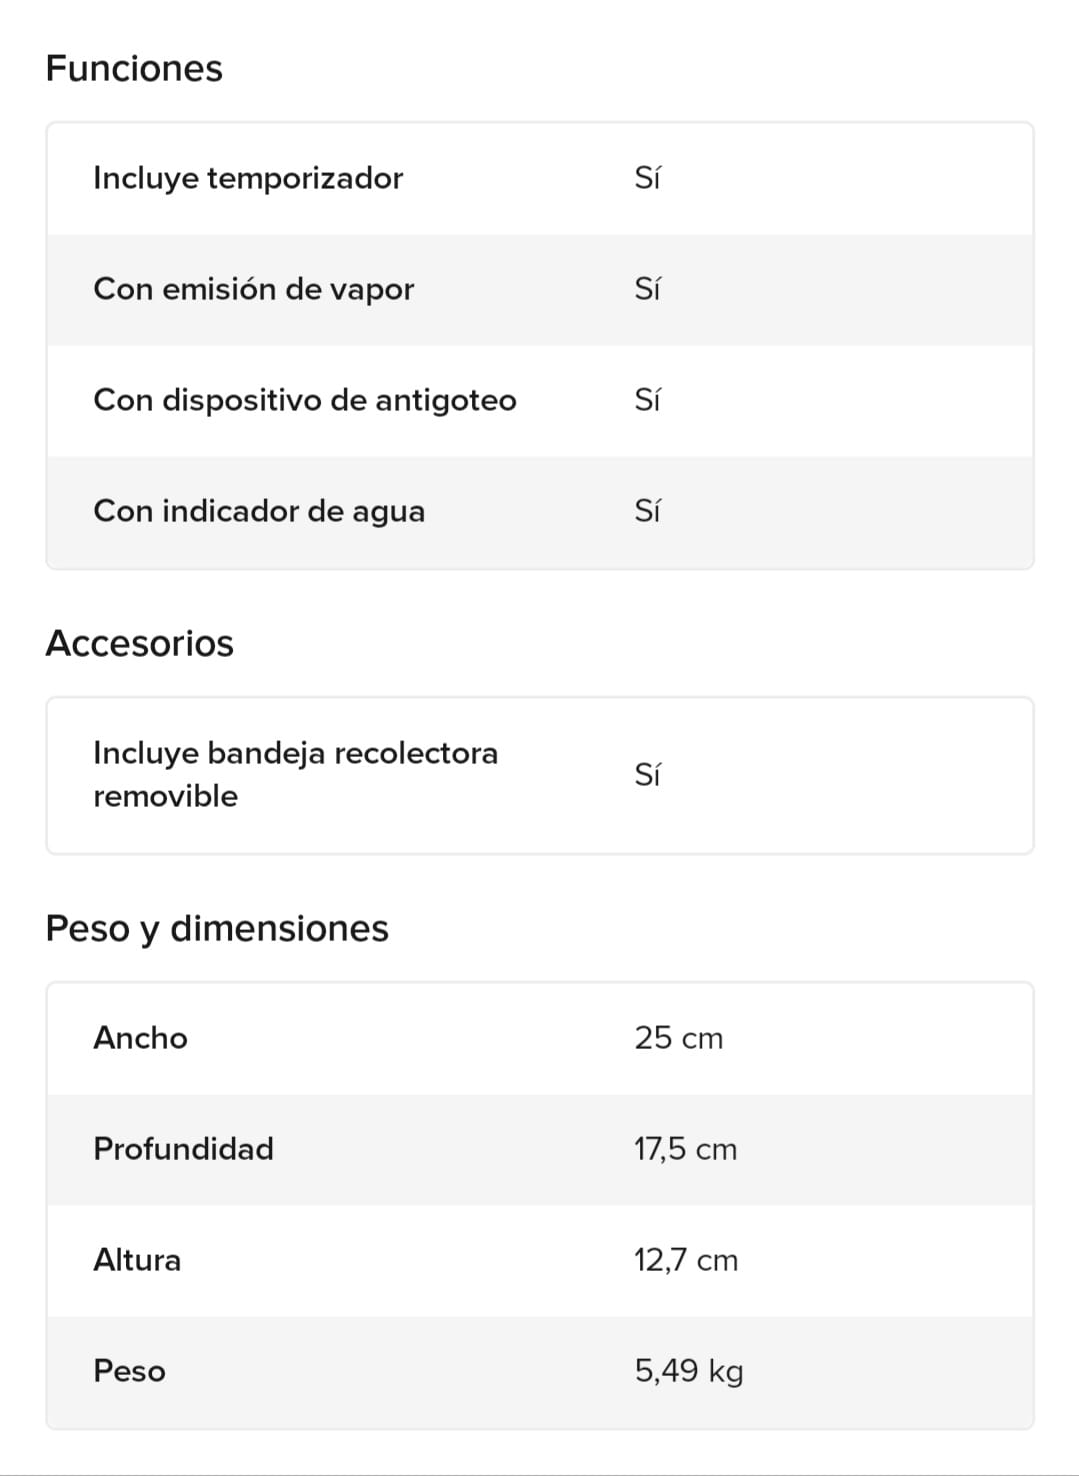Click the Sí value for dispositivo de antigoteo

click(x=647, y=400)
